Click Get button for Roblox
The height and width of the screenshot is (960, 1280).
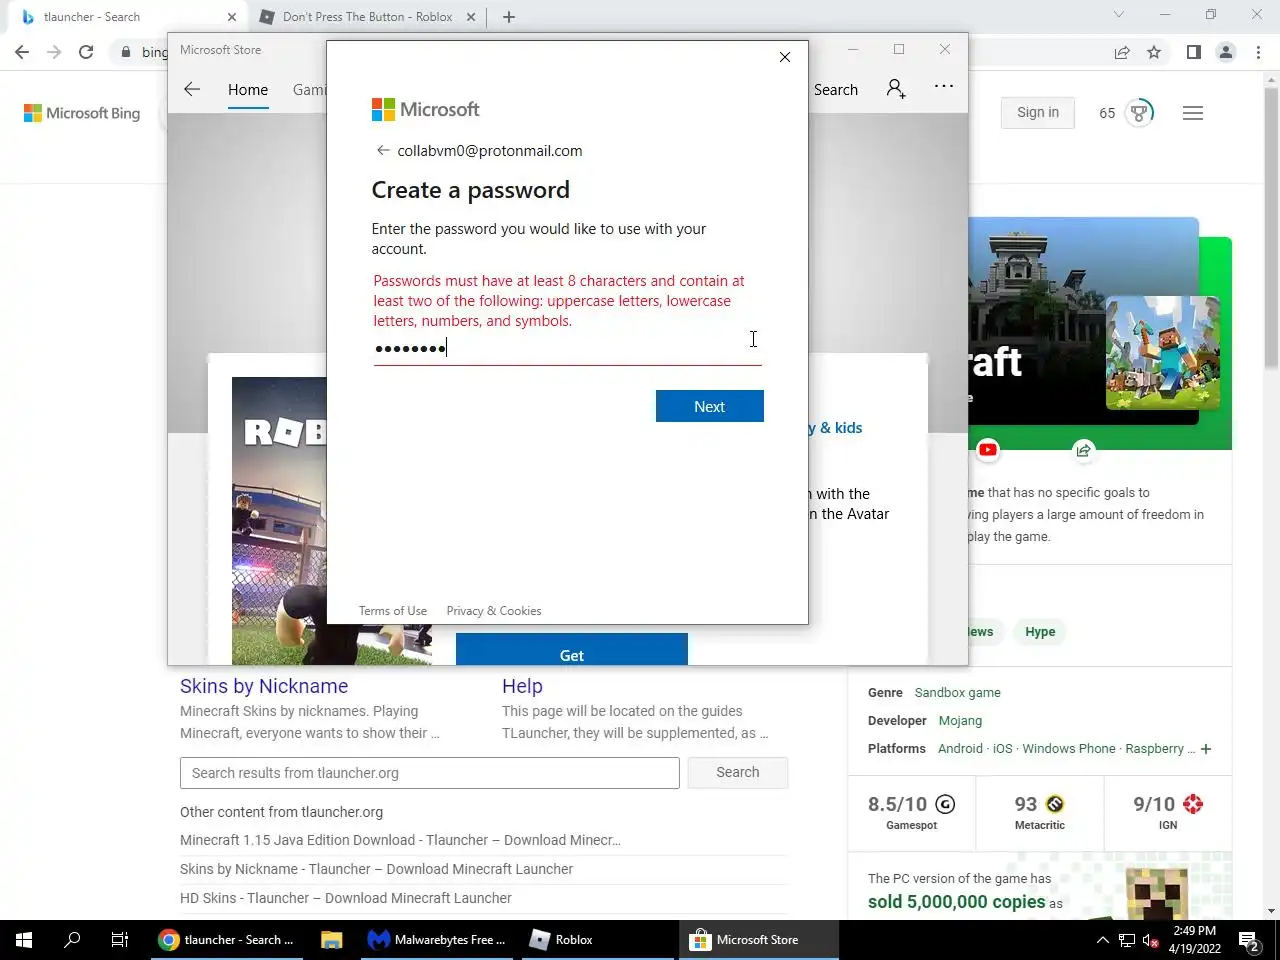pos(572,650)
